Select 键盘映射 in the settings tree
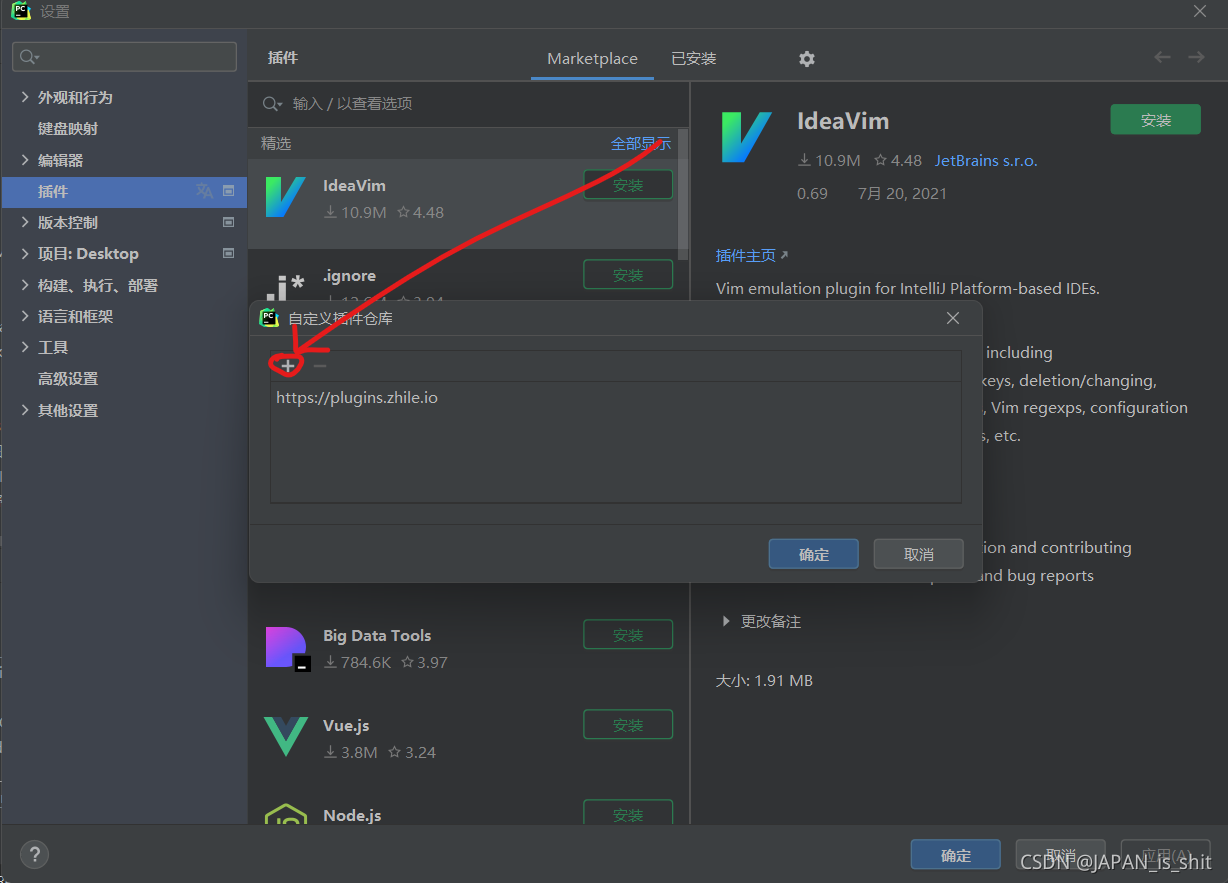Screen dimensions: 1228x883 point(68,129)
